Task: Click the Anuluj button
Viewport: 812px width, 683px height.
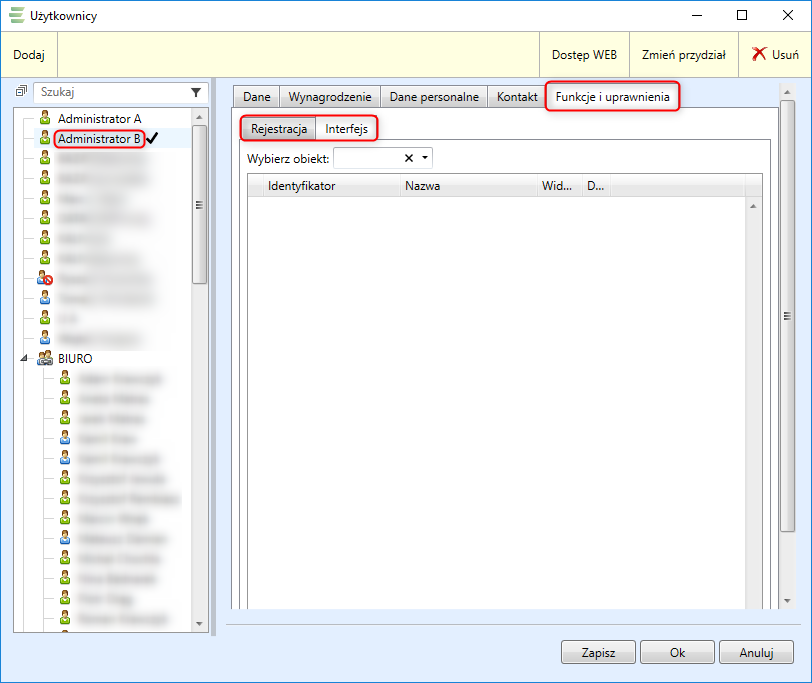Action: (x=756, y=652)
